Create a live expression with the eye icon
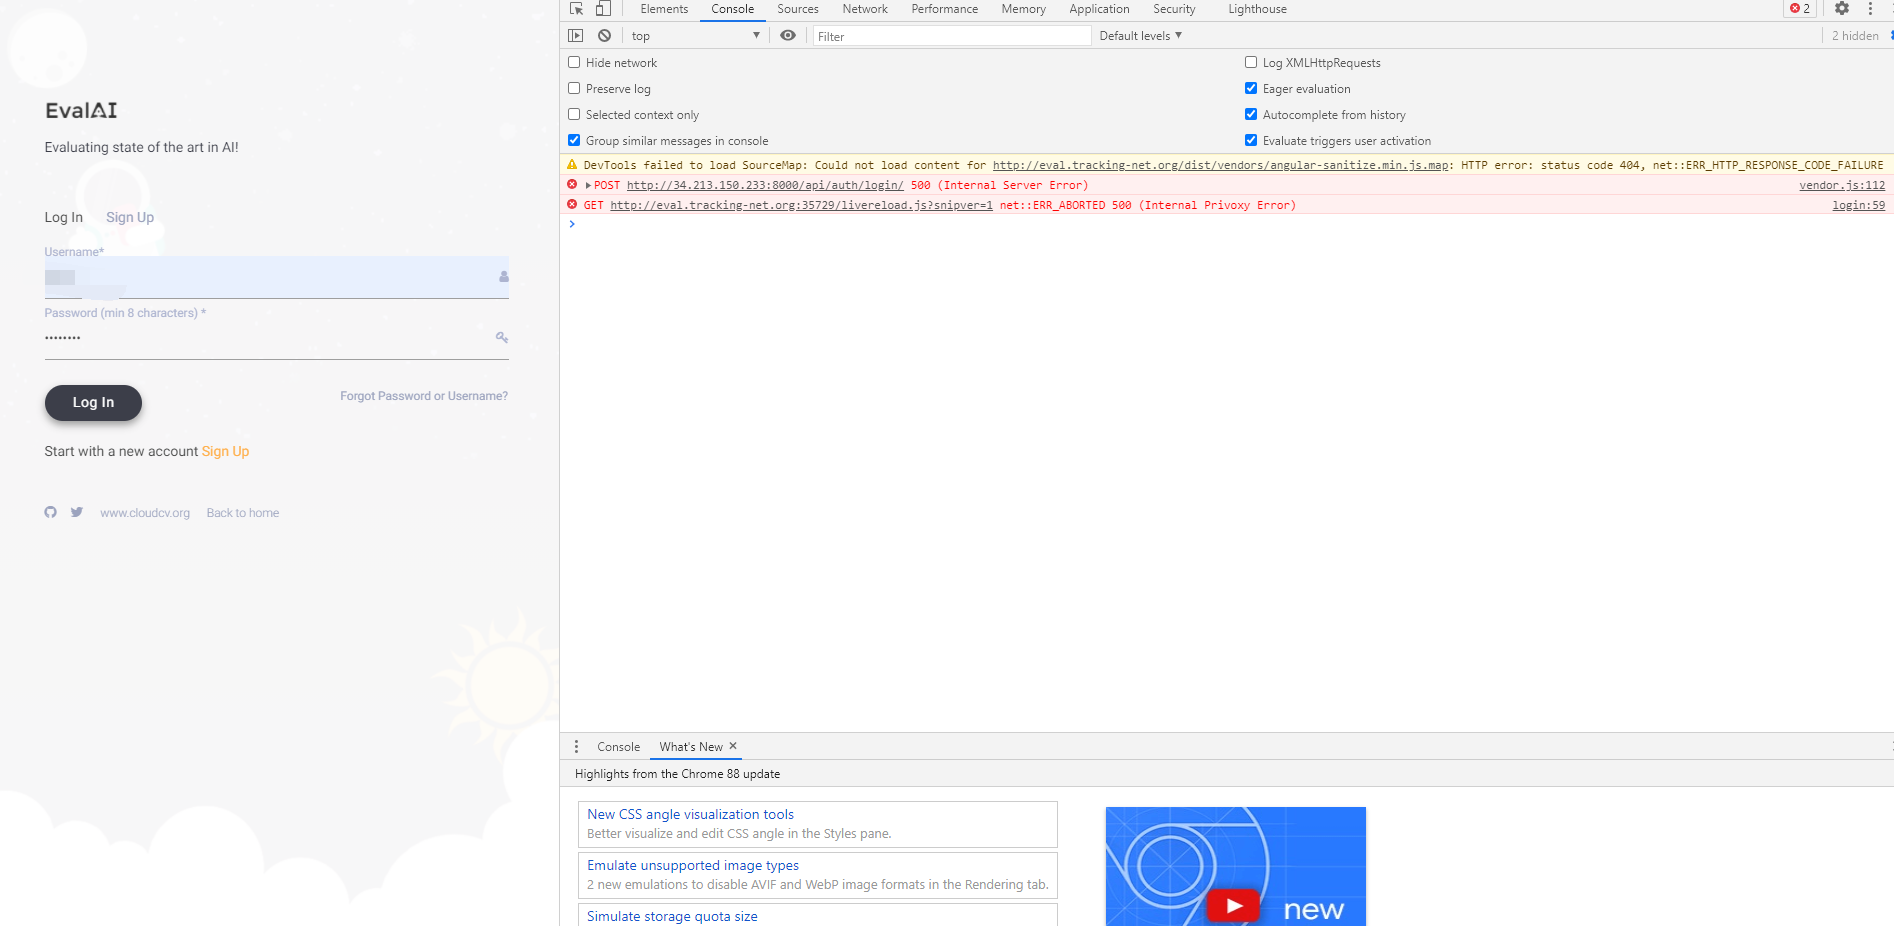The height and width of the screenshot is (926, 1894). click(x=788, y=35)
